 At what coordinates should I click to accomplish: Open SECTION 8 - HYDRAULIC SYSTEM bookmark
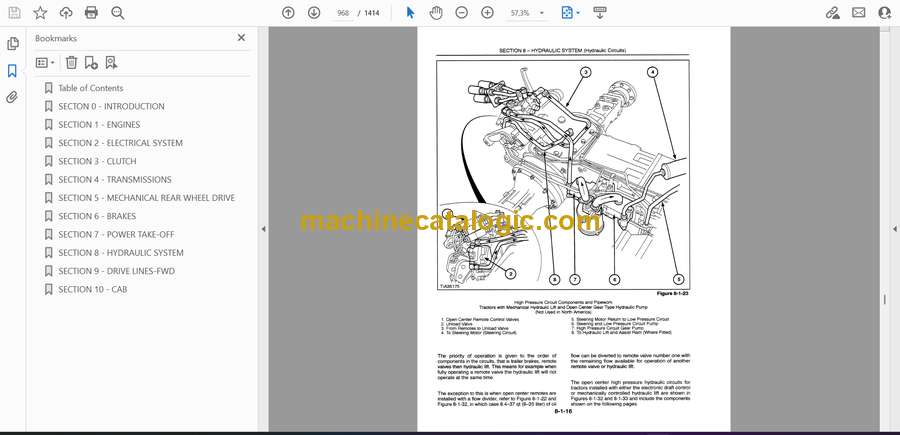pos(121,253)
